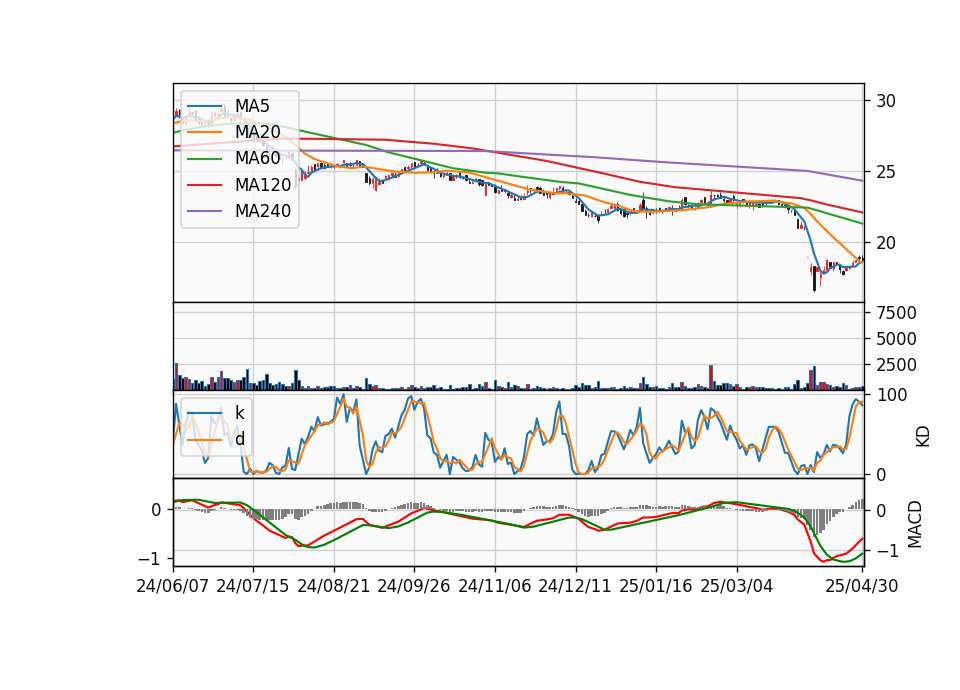The width and height of the screenshot is (960, 690).
Task: Click the d legend label in KD panel
Action: point(239,438)
